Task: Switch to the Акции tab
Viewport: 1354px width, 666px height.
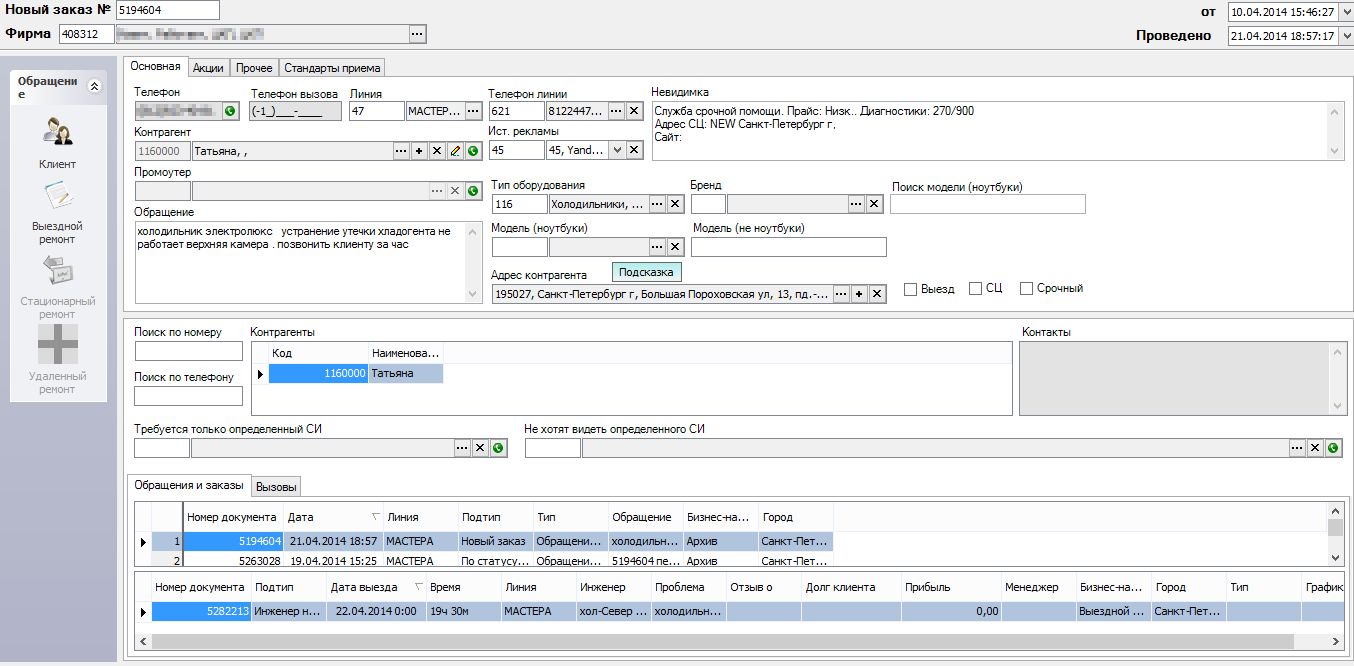Action: pos(208,68)
